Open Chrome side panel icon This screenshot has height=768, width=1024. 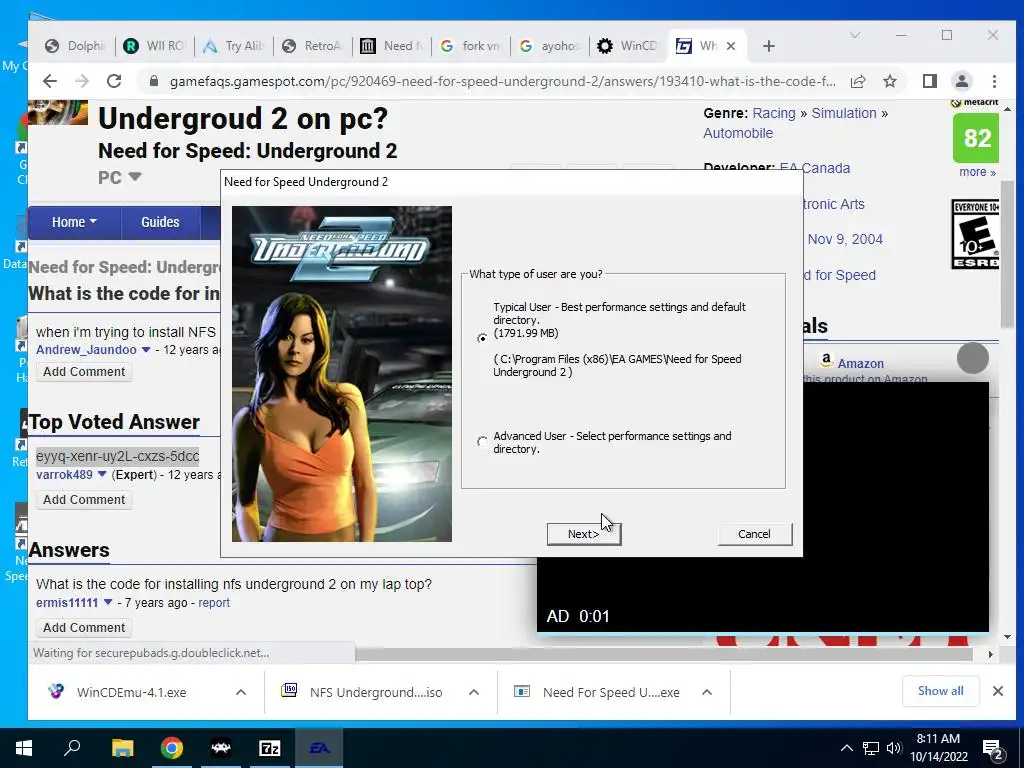pyautogui.click(x=929, y=81)
